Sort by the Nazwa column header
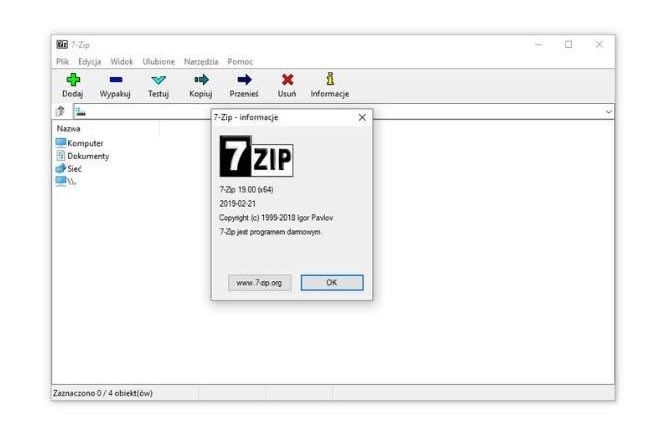The height and width of the screenshot is (434, 660). tap(69, 128)
